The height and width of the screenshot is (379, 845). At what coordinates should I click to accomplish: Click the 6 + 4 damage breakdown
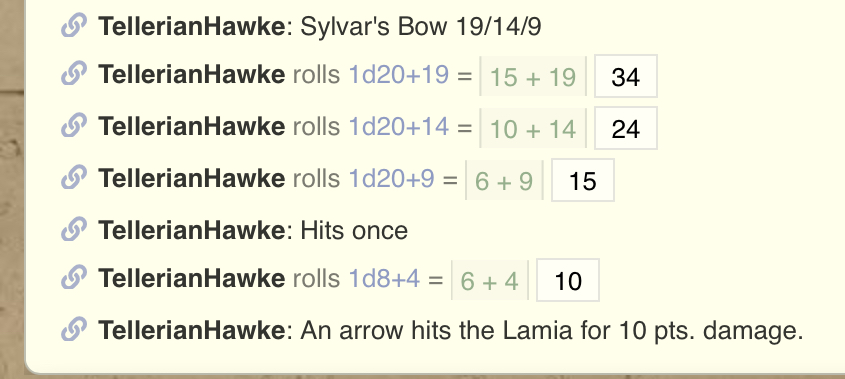pyautogui.click(x=490, y=280)
